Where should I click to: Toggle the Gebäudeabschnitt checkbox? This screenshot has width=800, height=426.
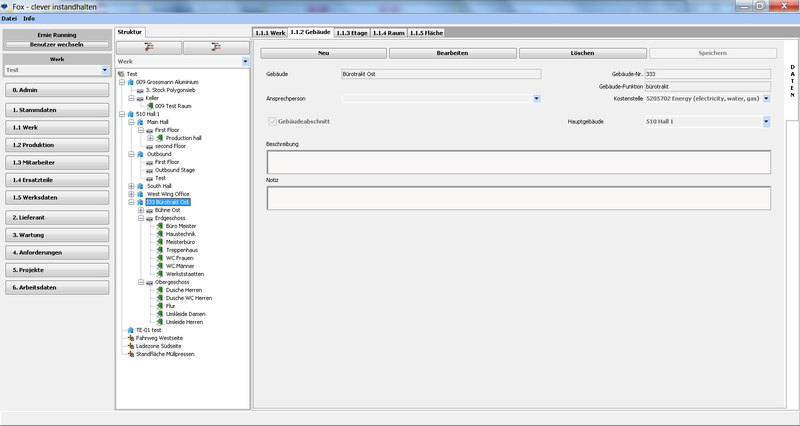272,121
